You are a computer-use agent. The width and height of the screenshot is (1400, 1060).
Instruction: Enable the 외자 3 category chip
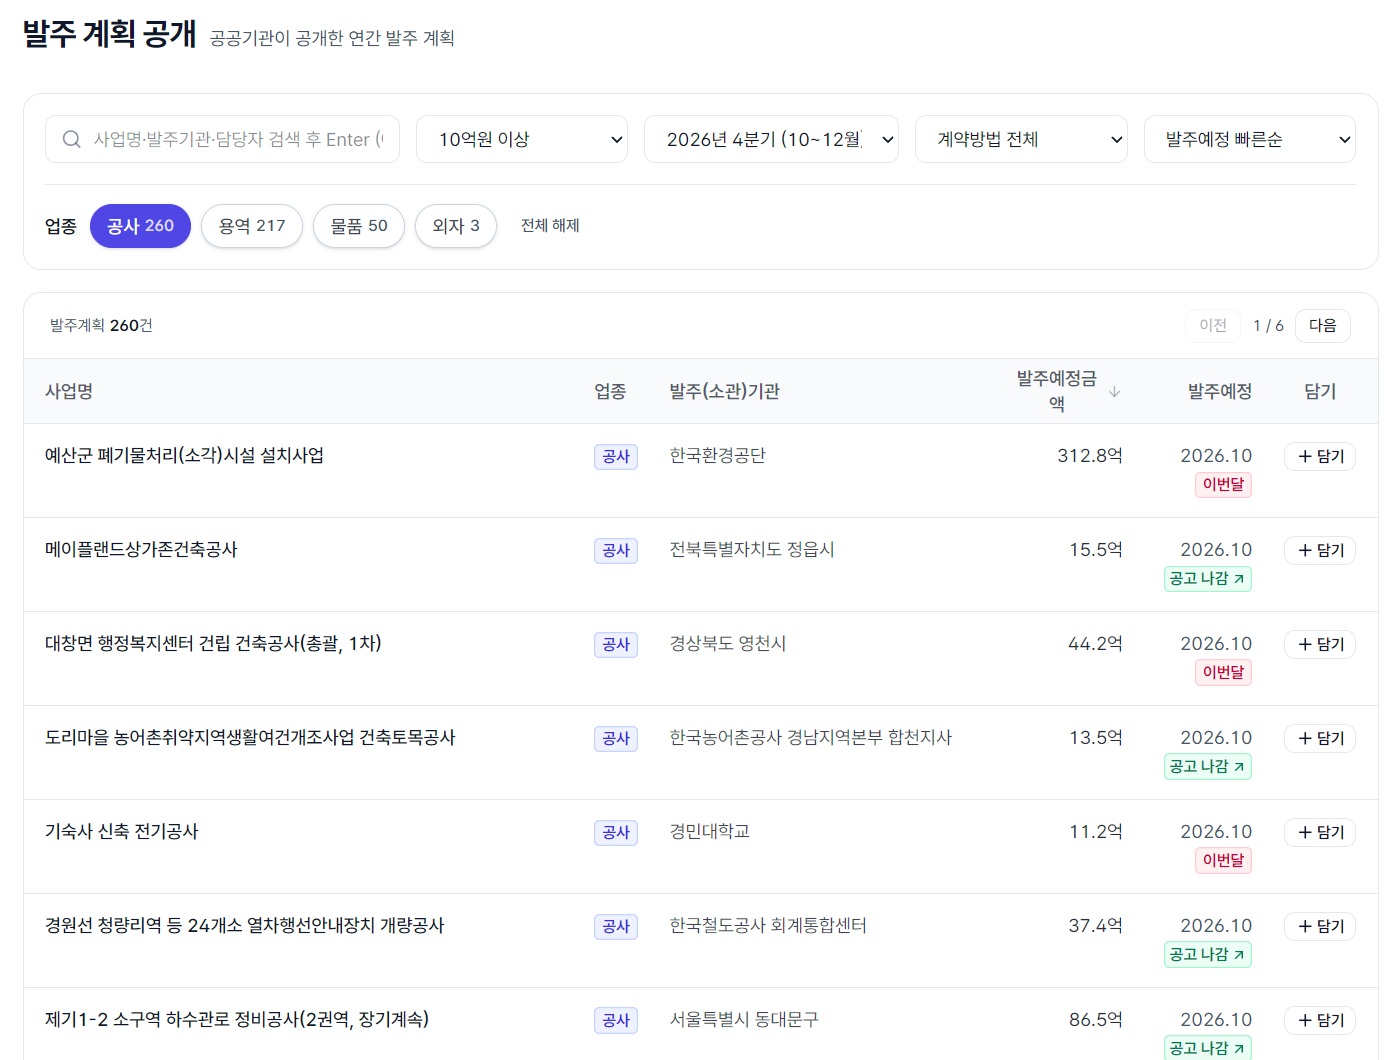point(456,226)
